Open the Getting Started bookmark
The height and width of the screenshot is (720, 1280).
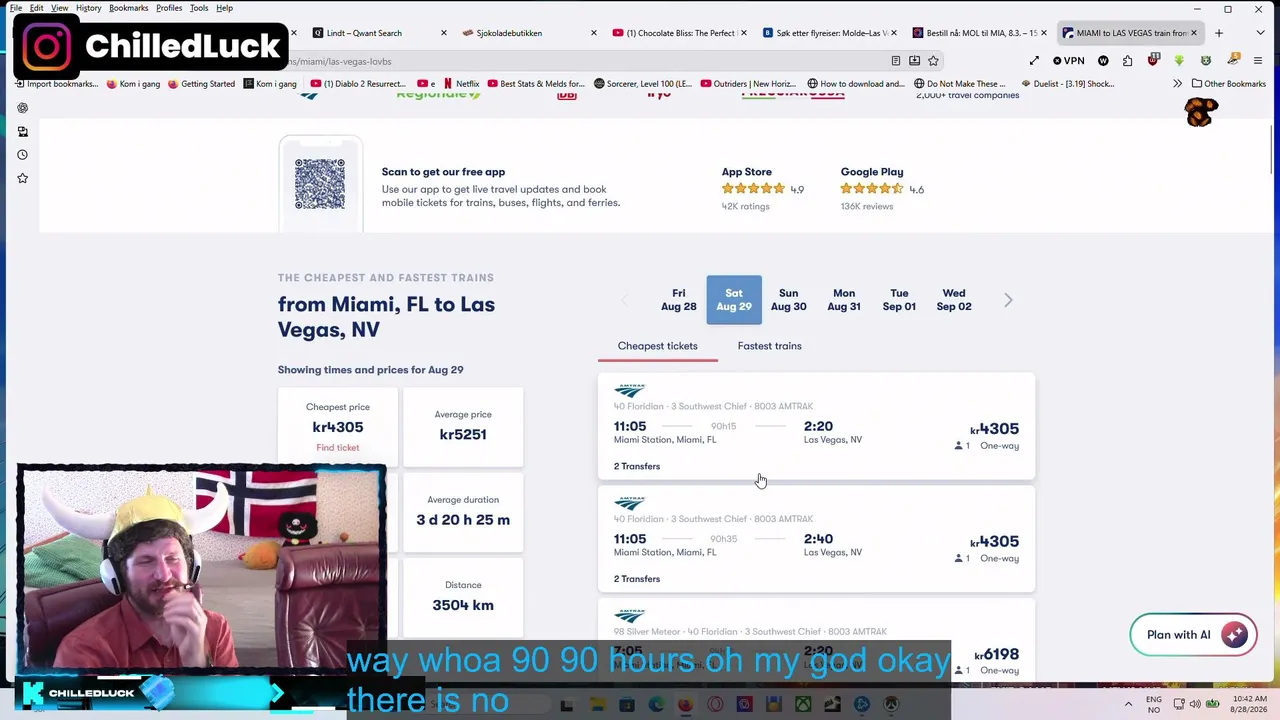(201, 84)
